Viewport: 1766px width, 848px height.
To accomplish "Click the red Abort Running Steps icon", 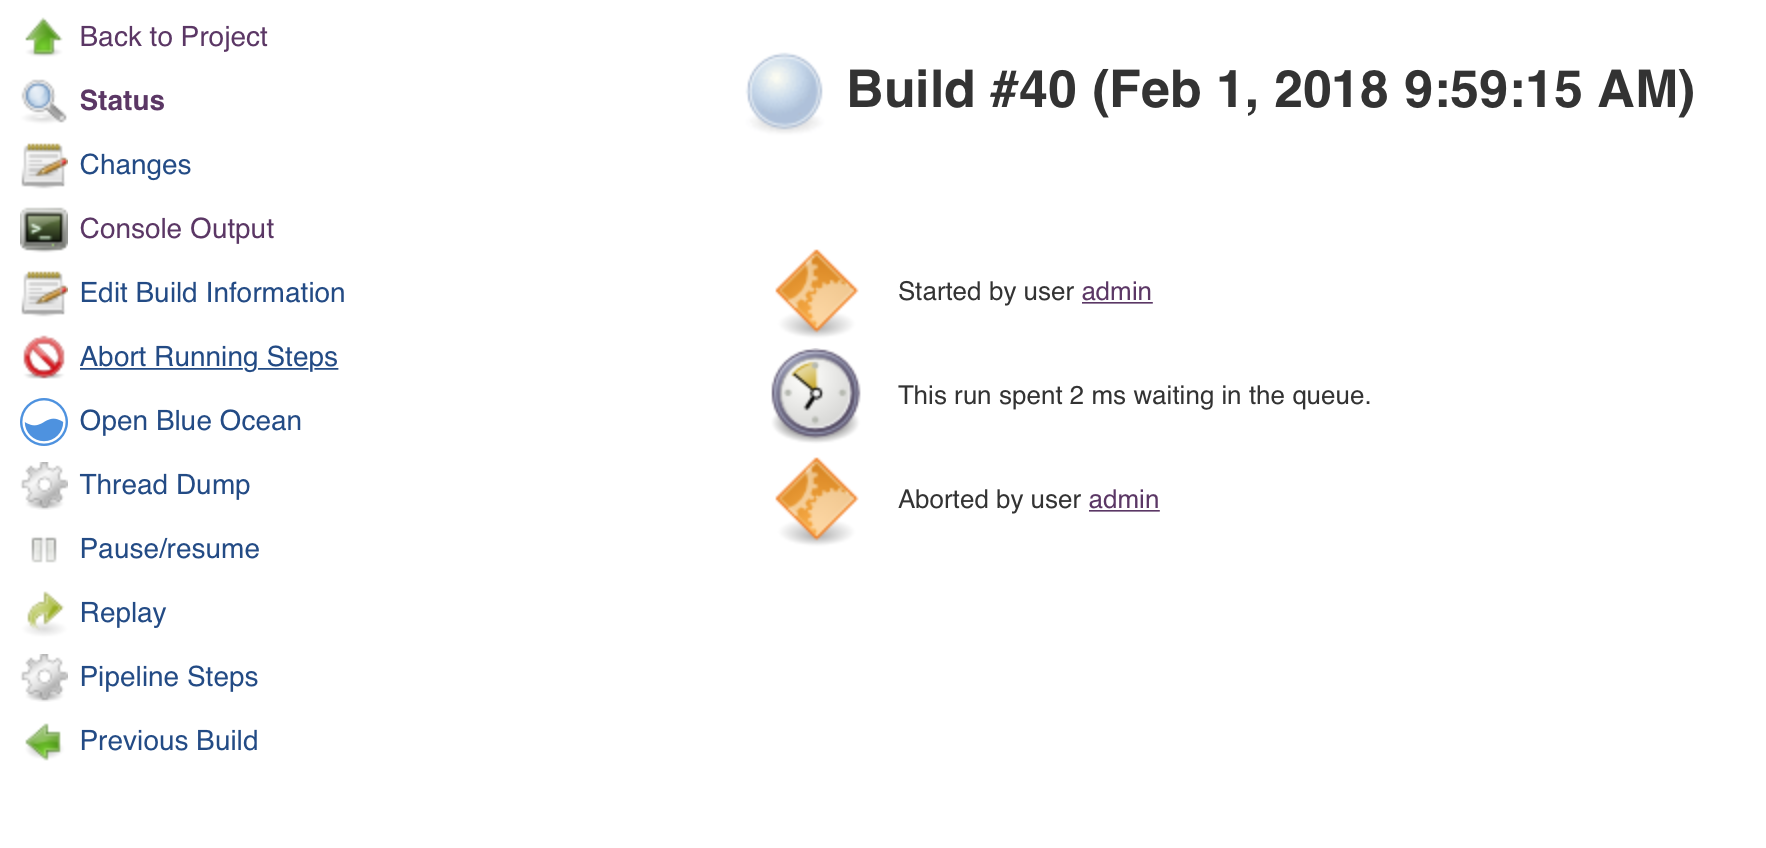I will [44, 357].
